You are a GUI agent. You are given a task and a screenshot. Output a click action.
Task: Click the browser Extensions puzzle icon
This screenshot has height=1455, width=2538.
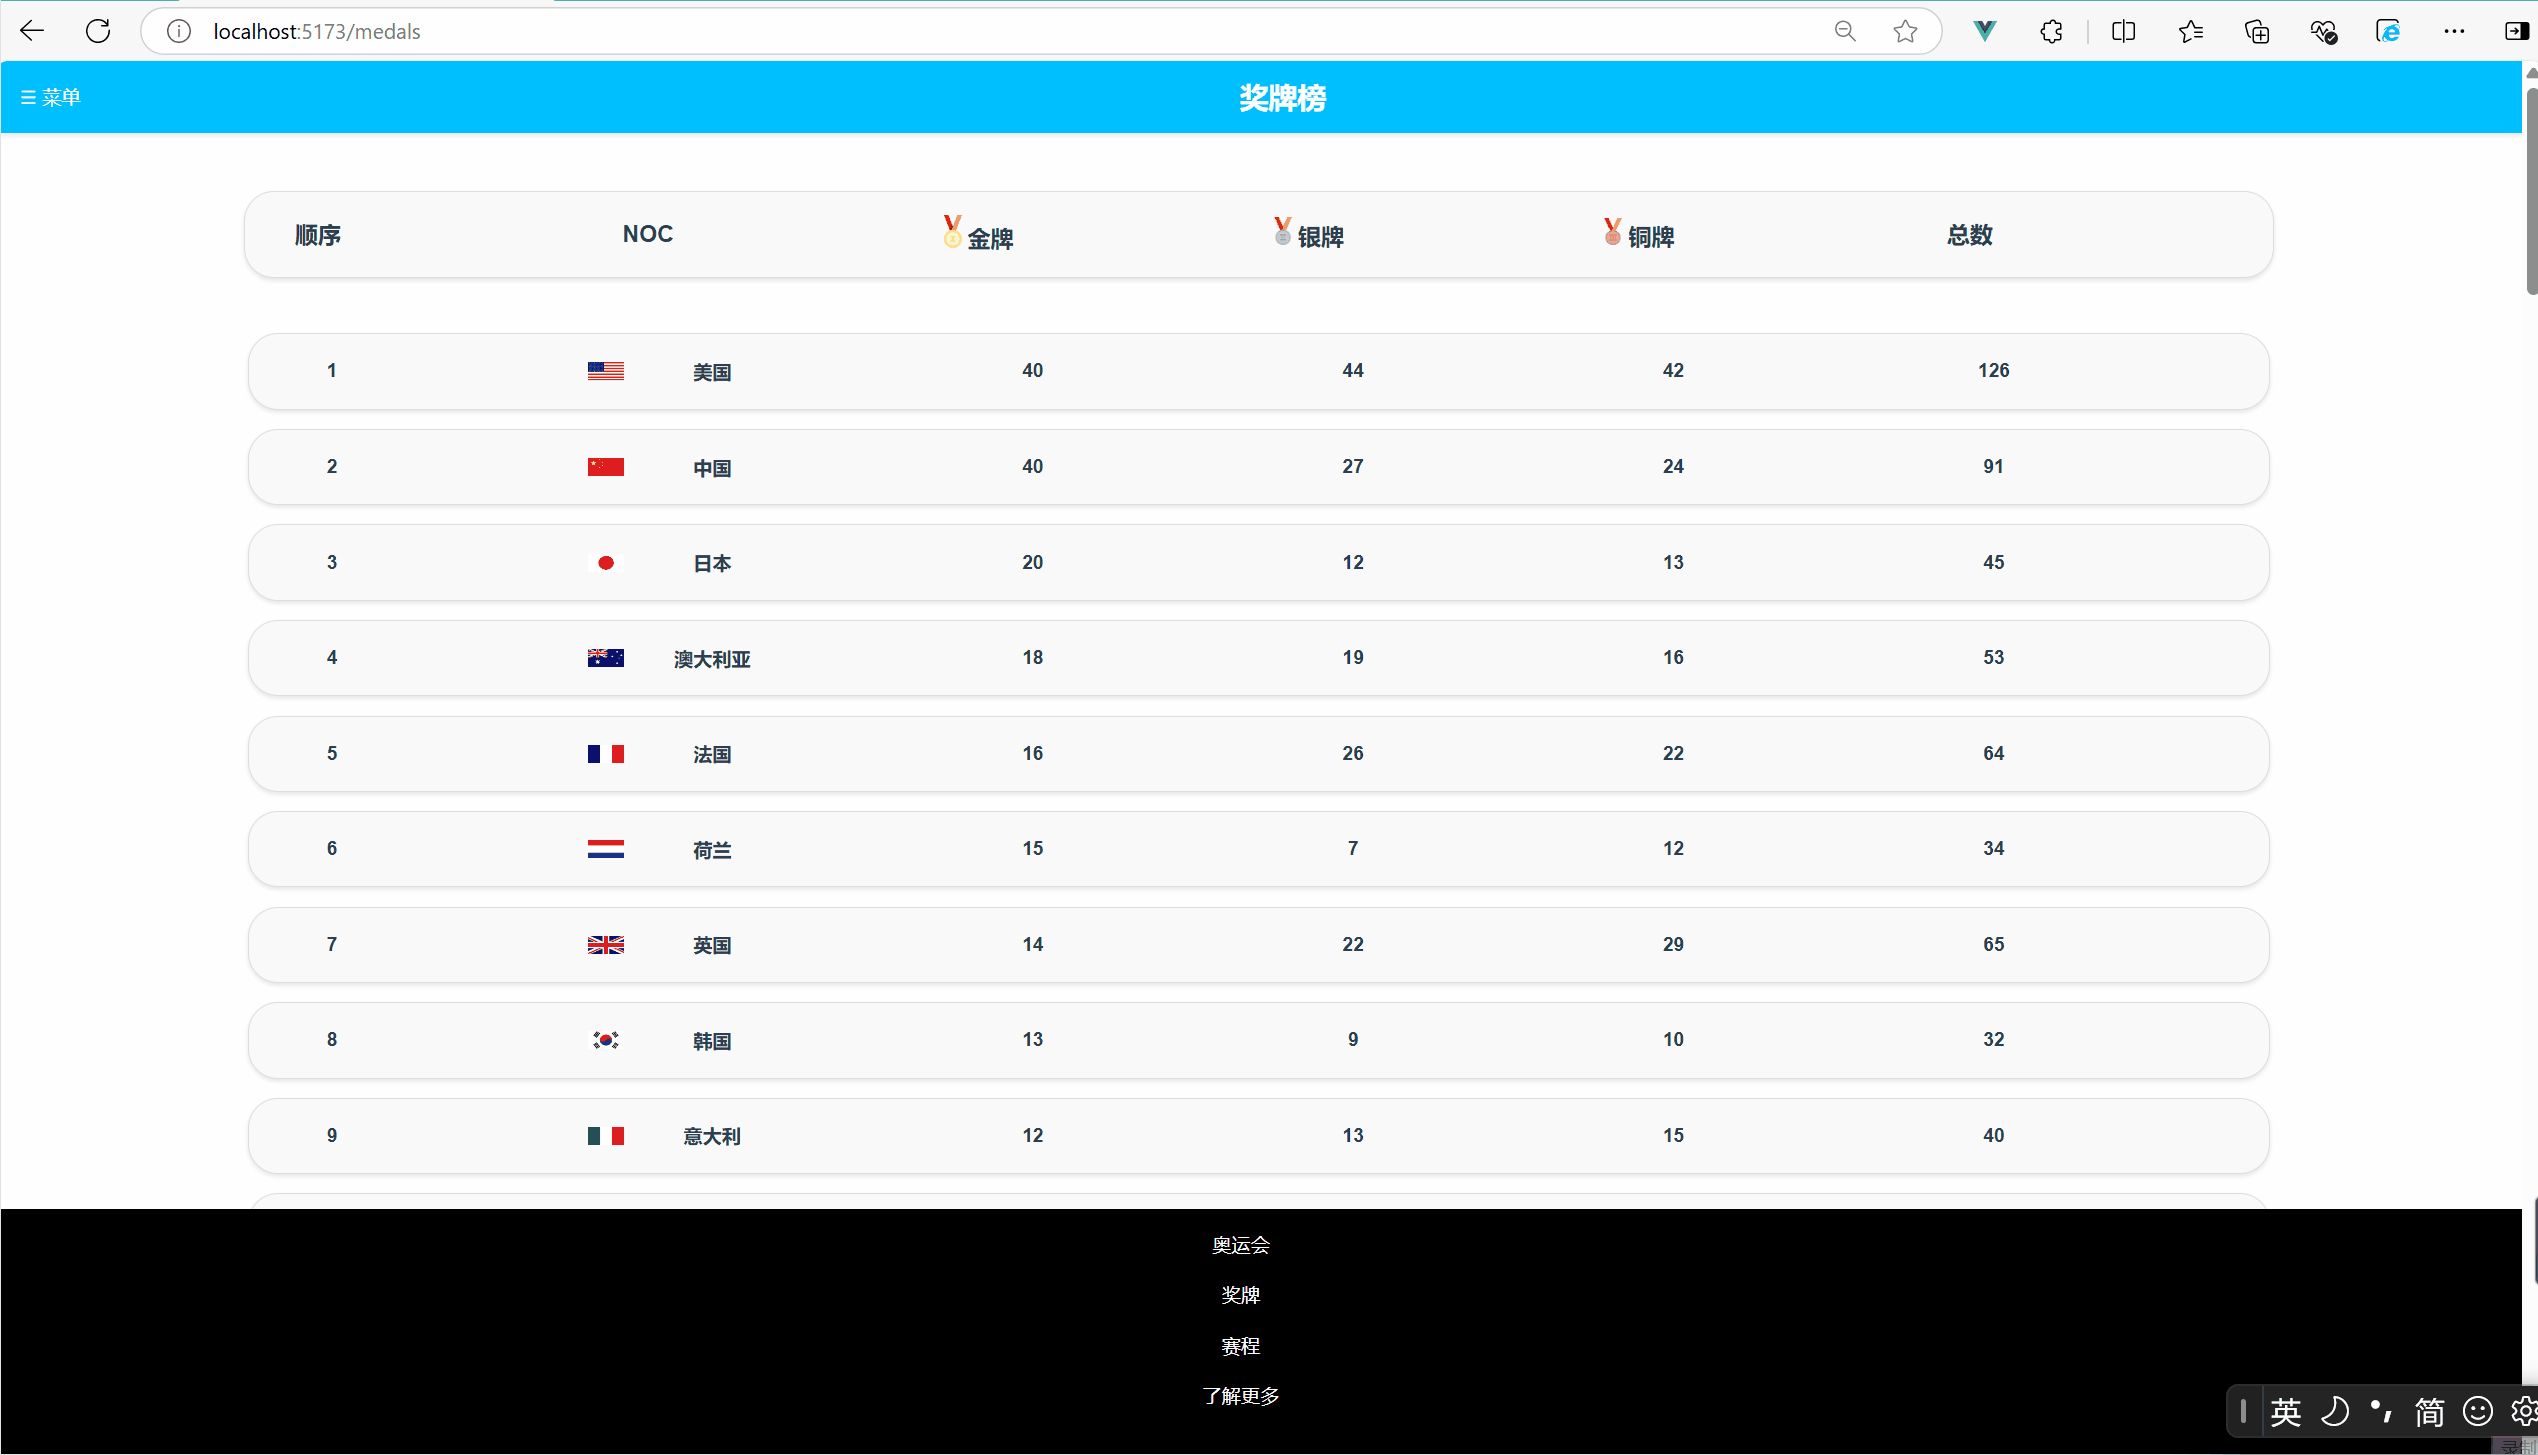[2051, 31]
